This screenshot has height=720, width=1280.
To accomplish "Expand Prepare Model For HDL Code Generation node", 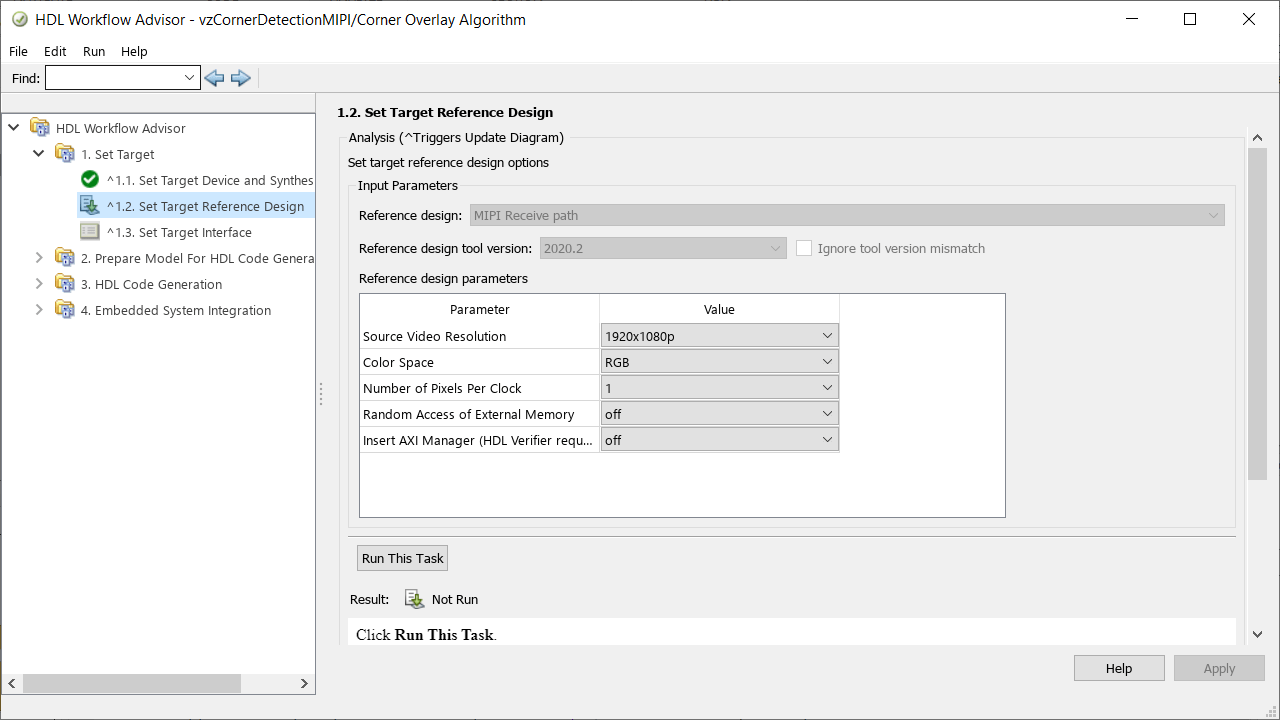I will (39, 258).
